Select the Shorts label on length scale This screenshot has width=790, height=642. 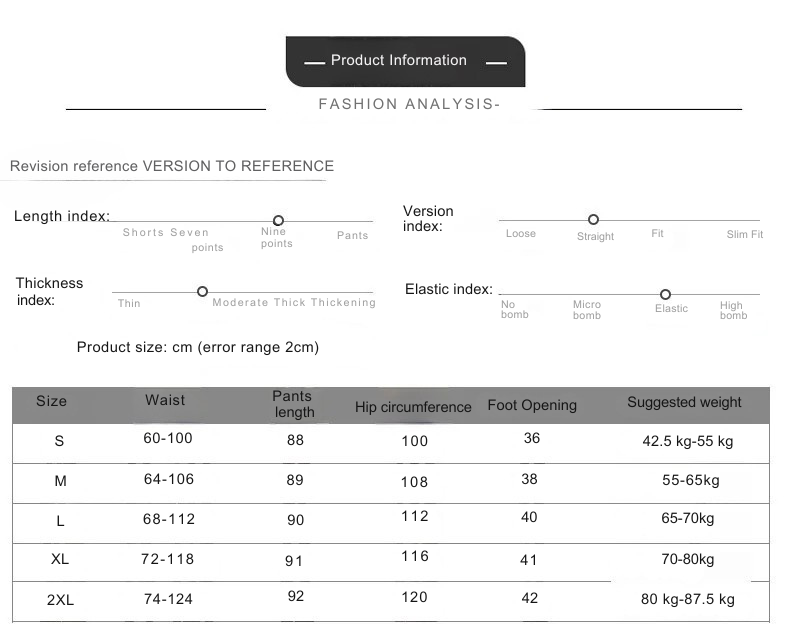coord(143,233)
